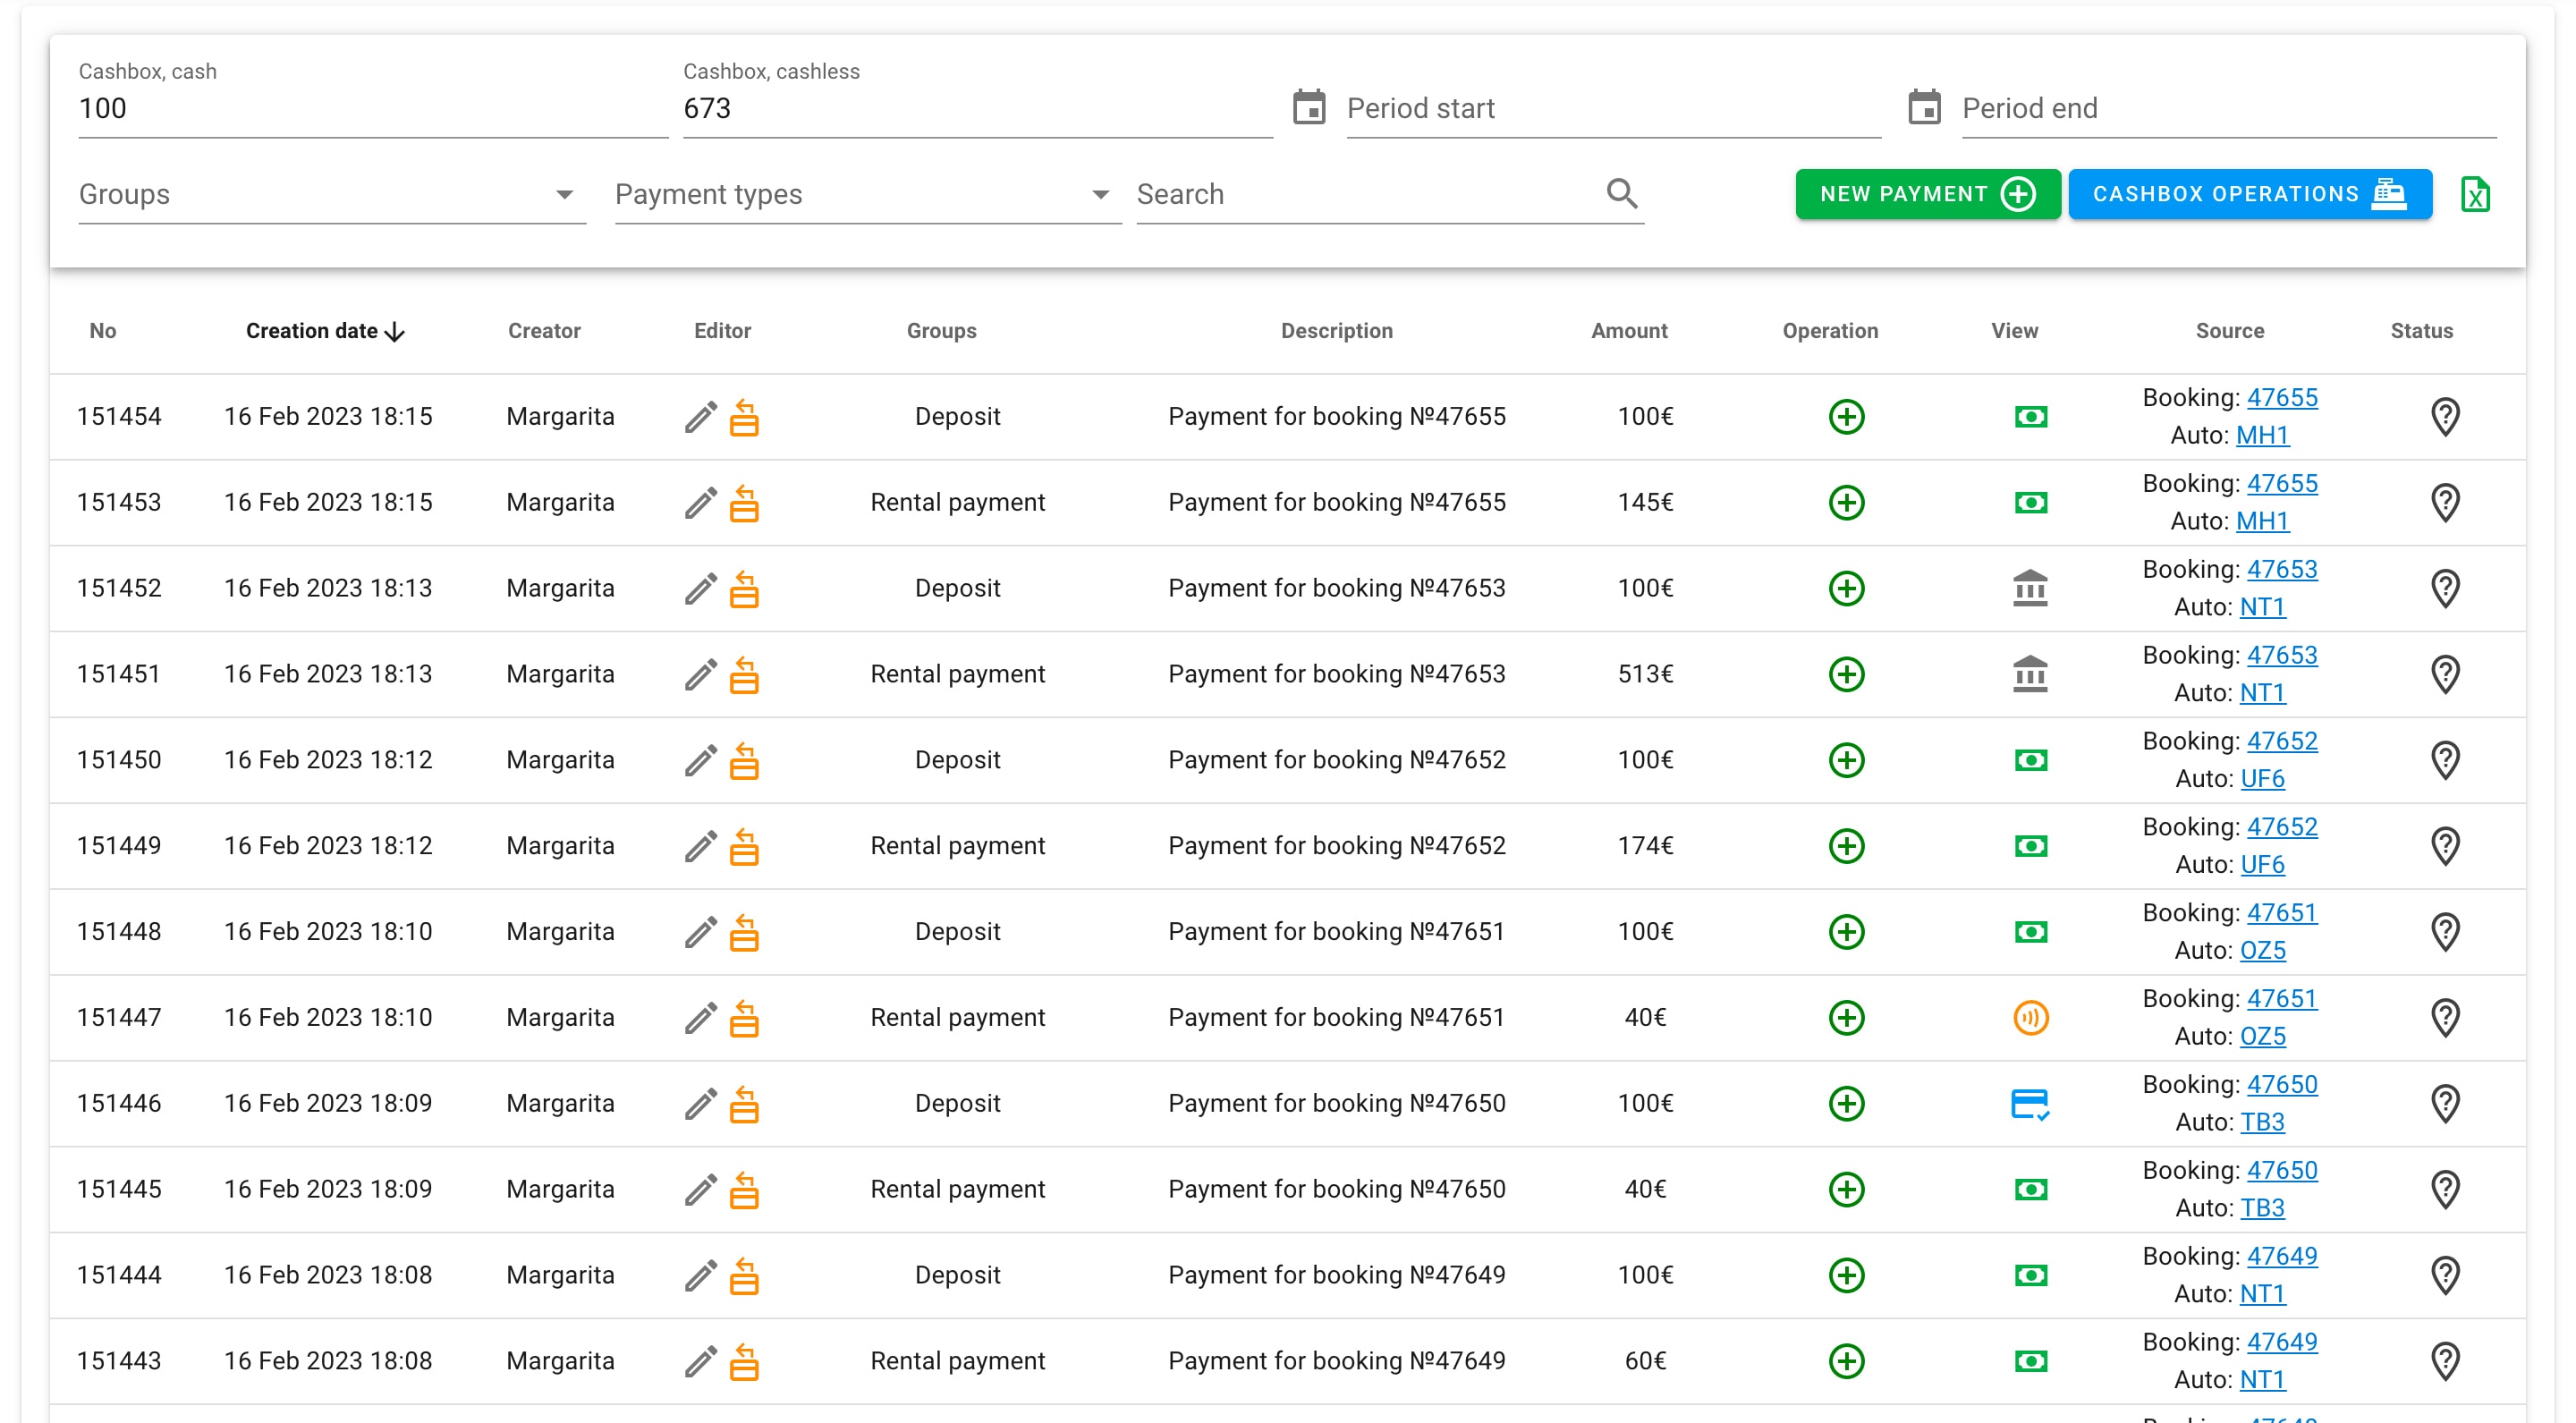This screenshot has height=1423, width=2576.
Task: Click the Cashbox cashless value field
Action: coord(977,108)
